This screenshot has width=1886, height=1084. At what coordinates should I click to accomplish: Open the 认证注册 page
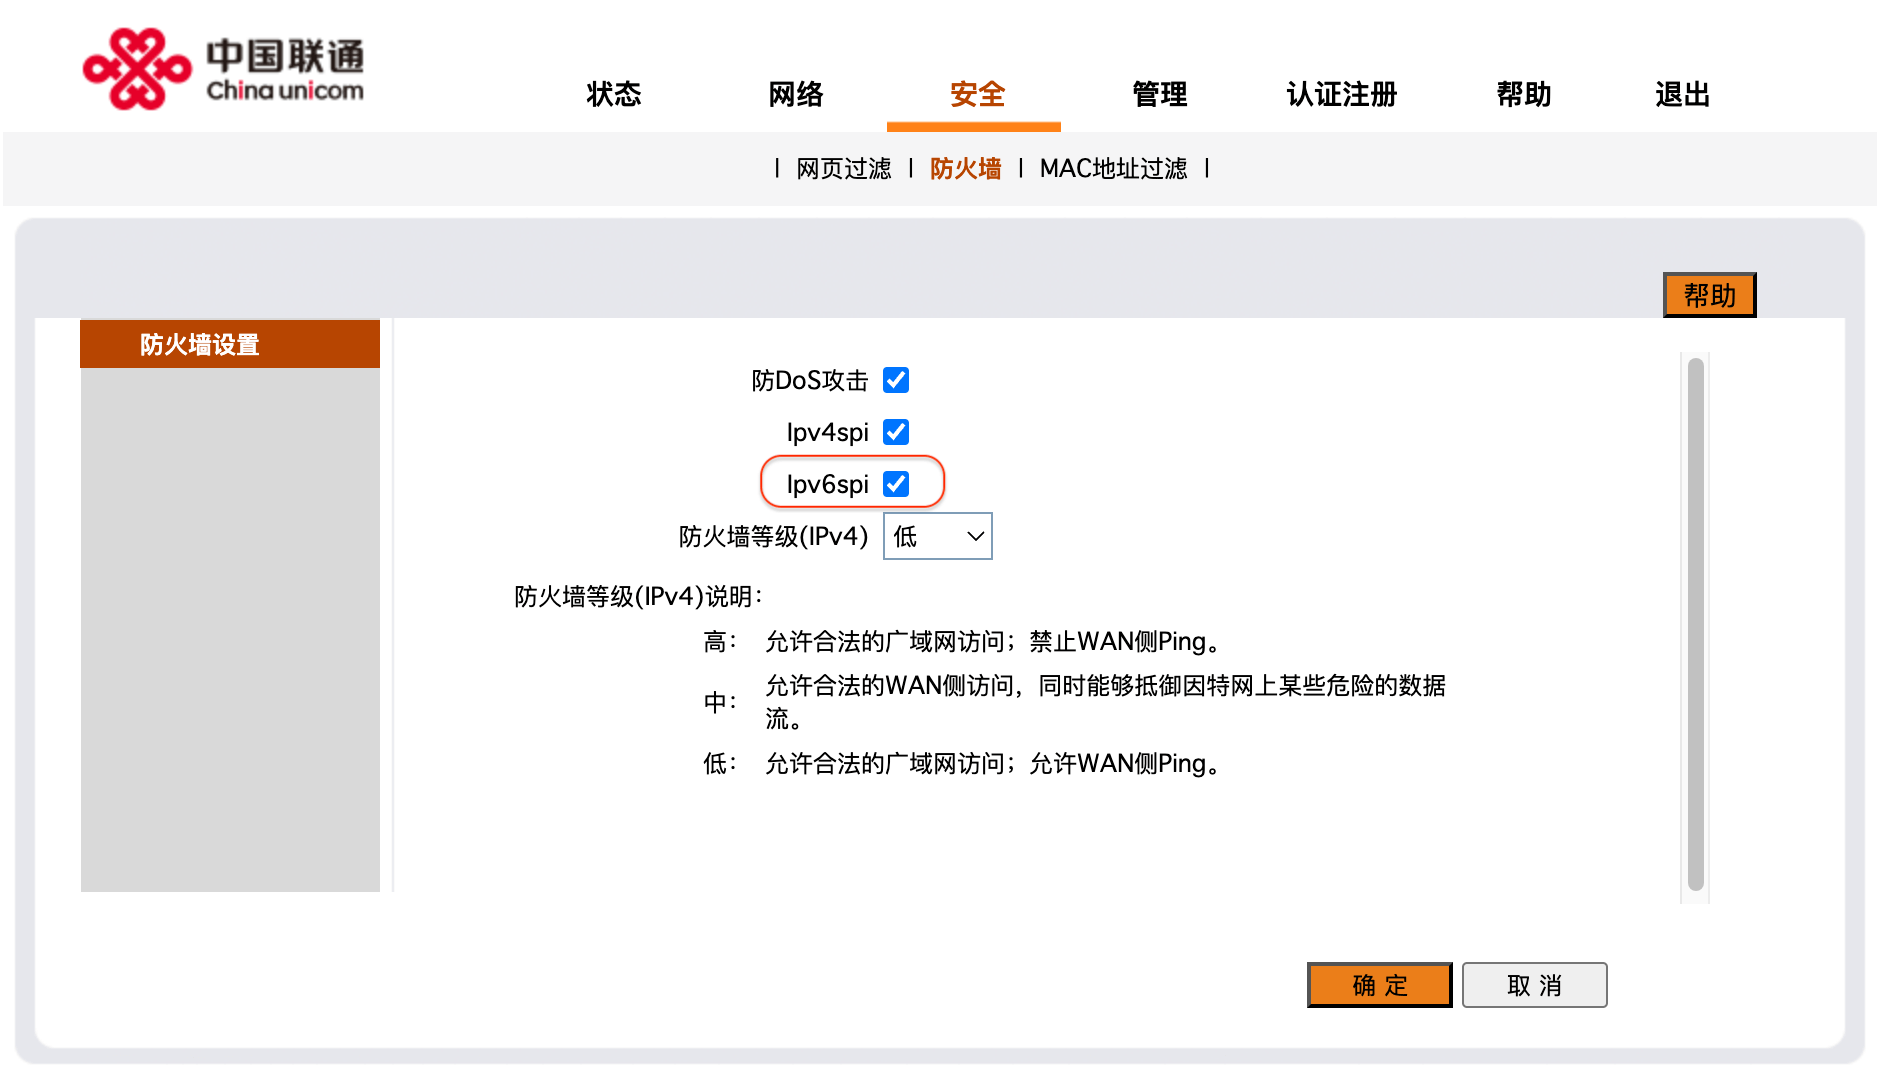click(x=1341, y=95)
